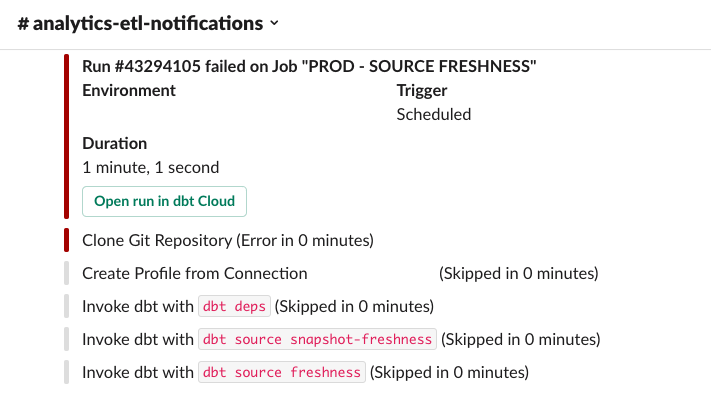Viewport: 711px width, 405px height.
Task: Click the Scheduled trigger value
Action: (x=433, y=114)
